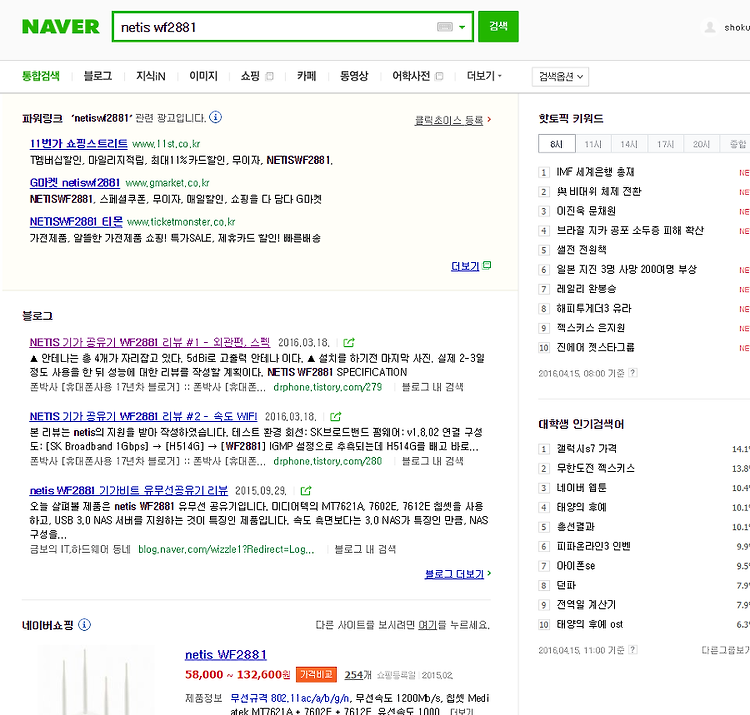Click new-window icon next to 쇼핑

tap(269, 76)
